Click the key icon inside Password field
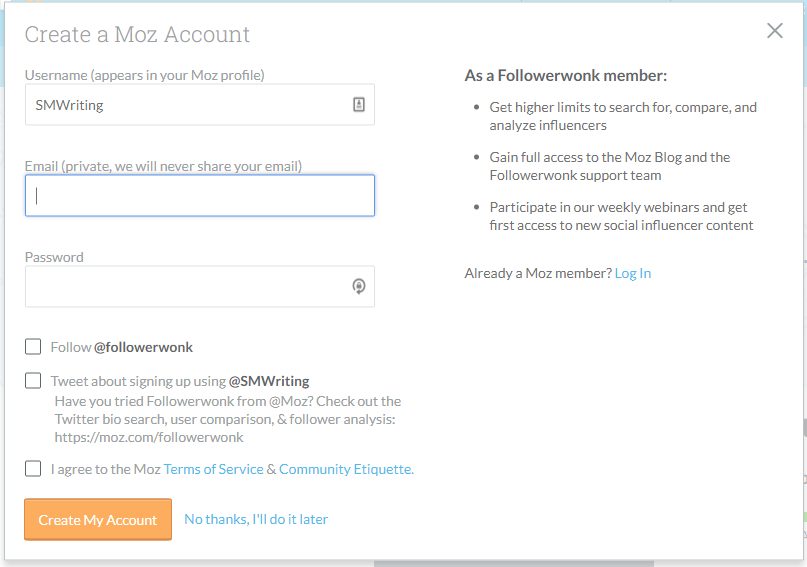 tap(359, 286)
